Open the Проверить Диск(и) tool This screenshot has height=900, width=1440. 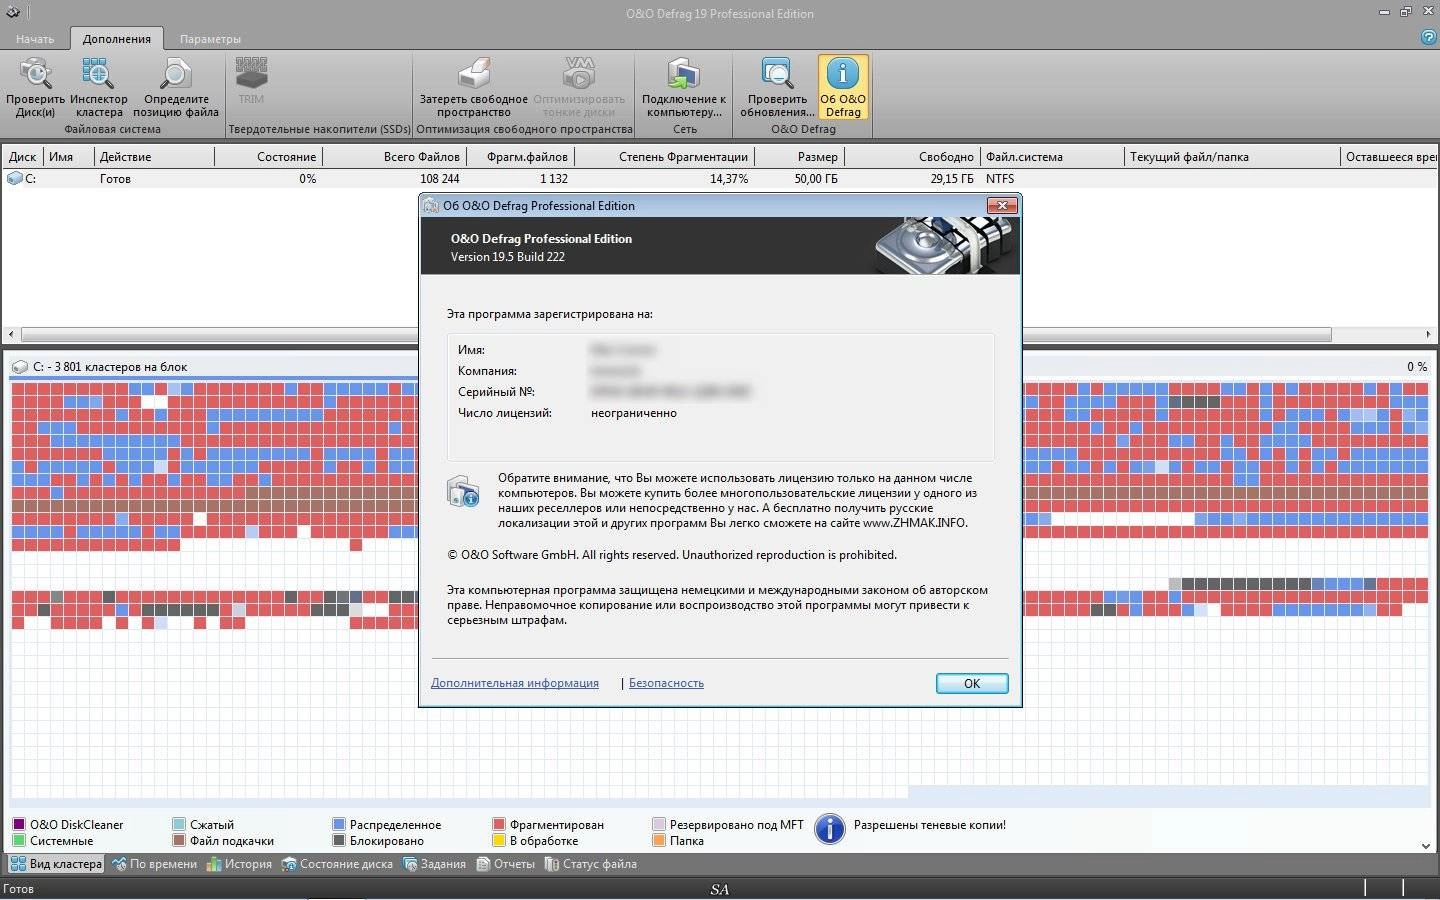pyautogui.click(x=35, y=88)
